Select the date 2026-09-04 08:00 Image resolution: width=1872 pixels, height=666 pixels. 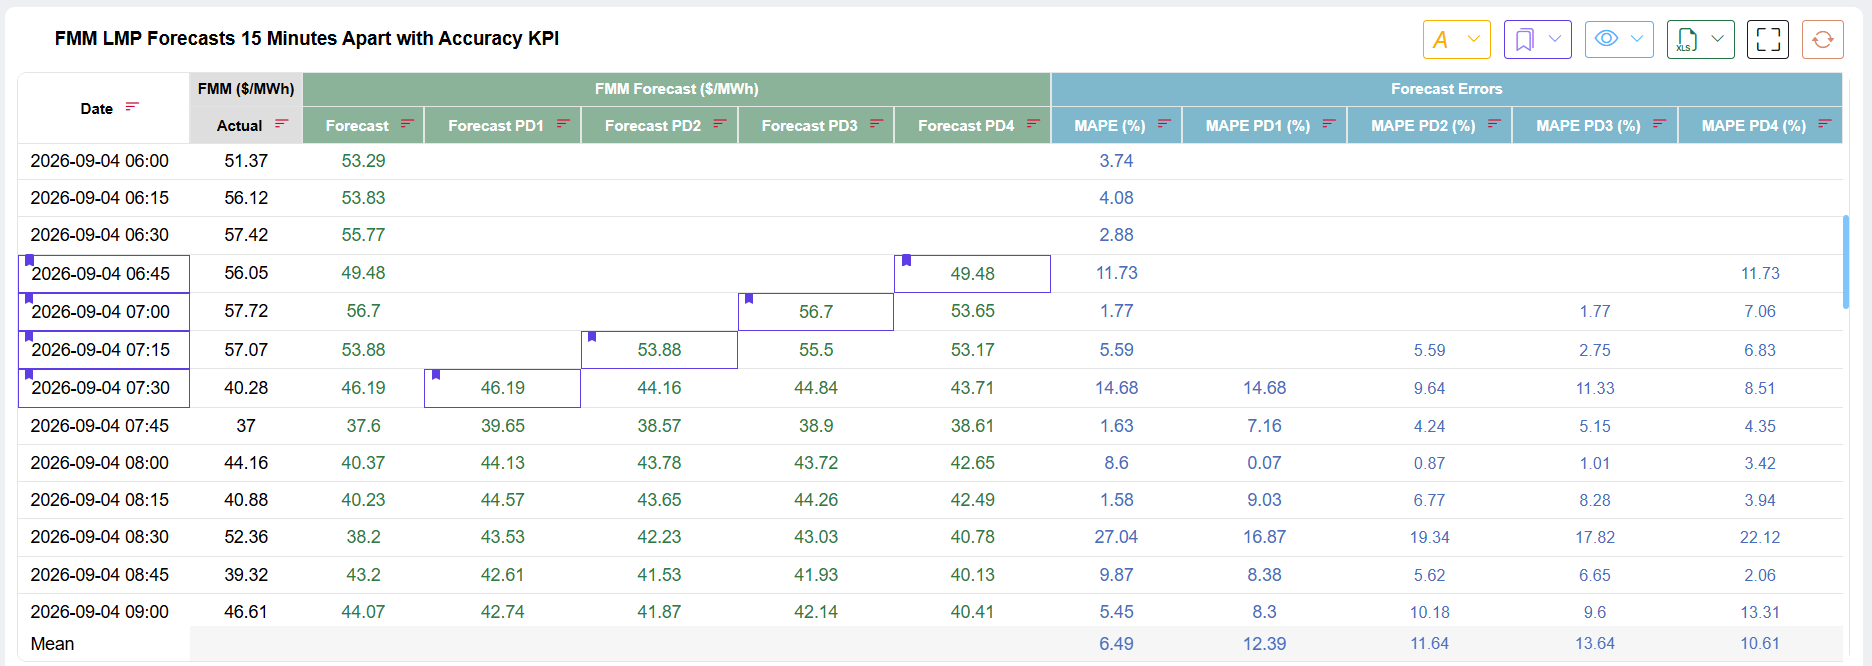[x=100, y=463]
